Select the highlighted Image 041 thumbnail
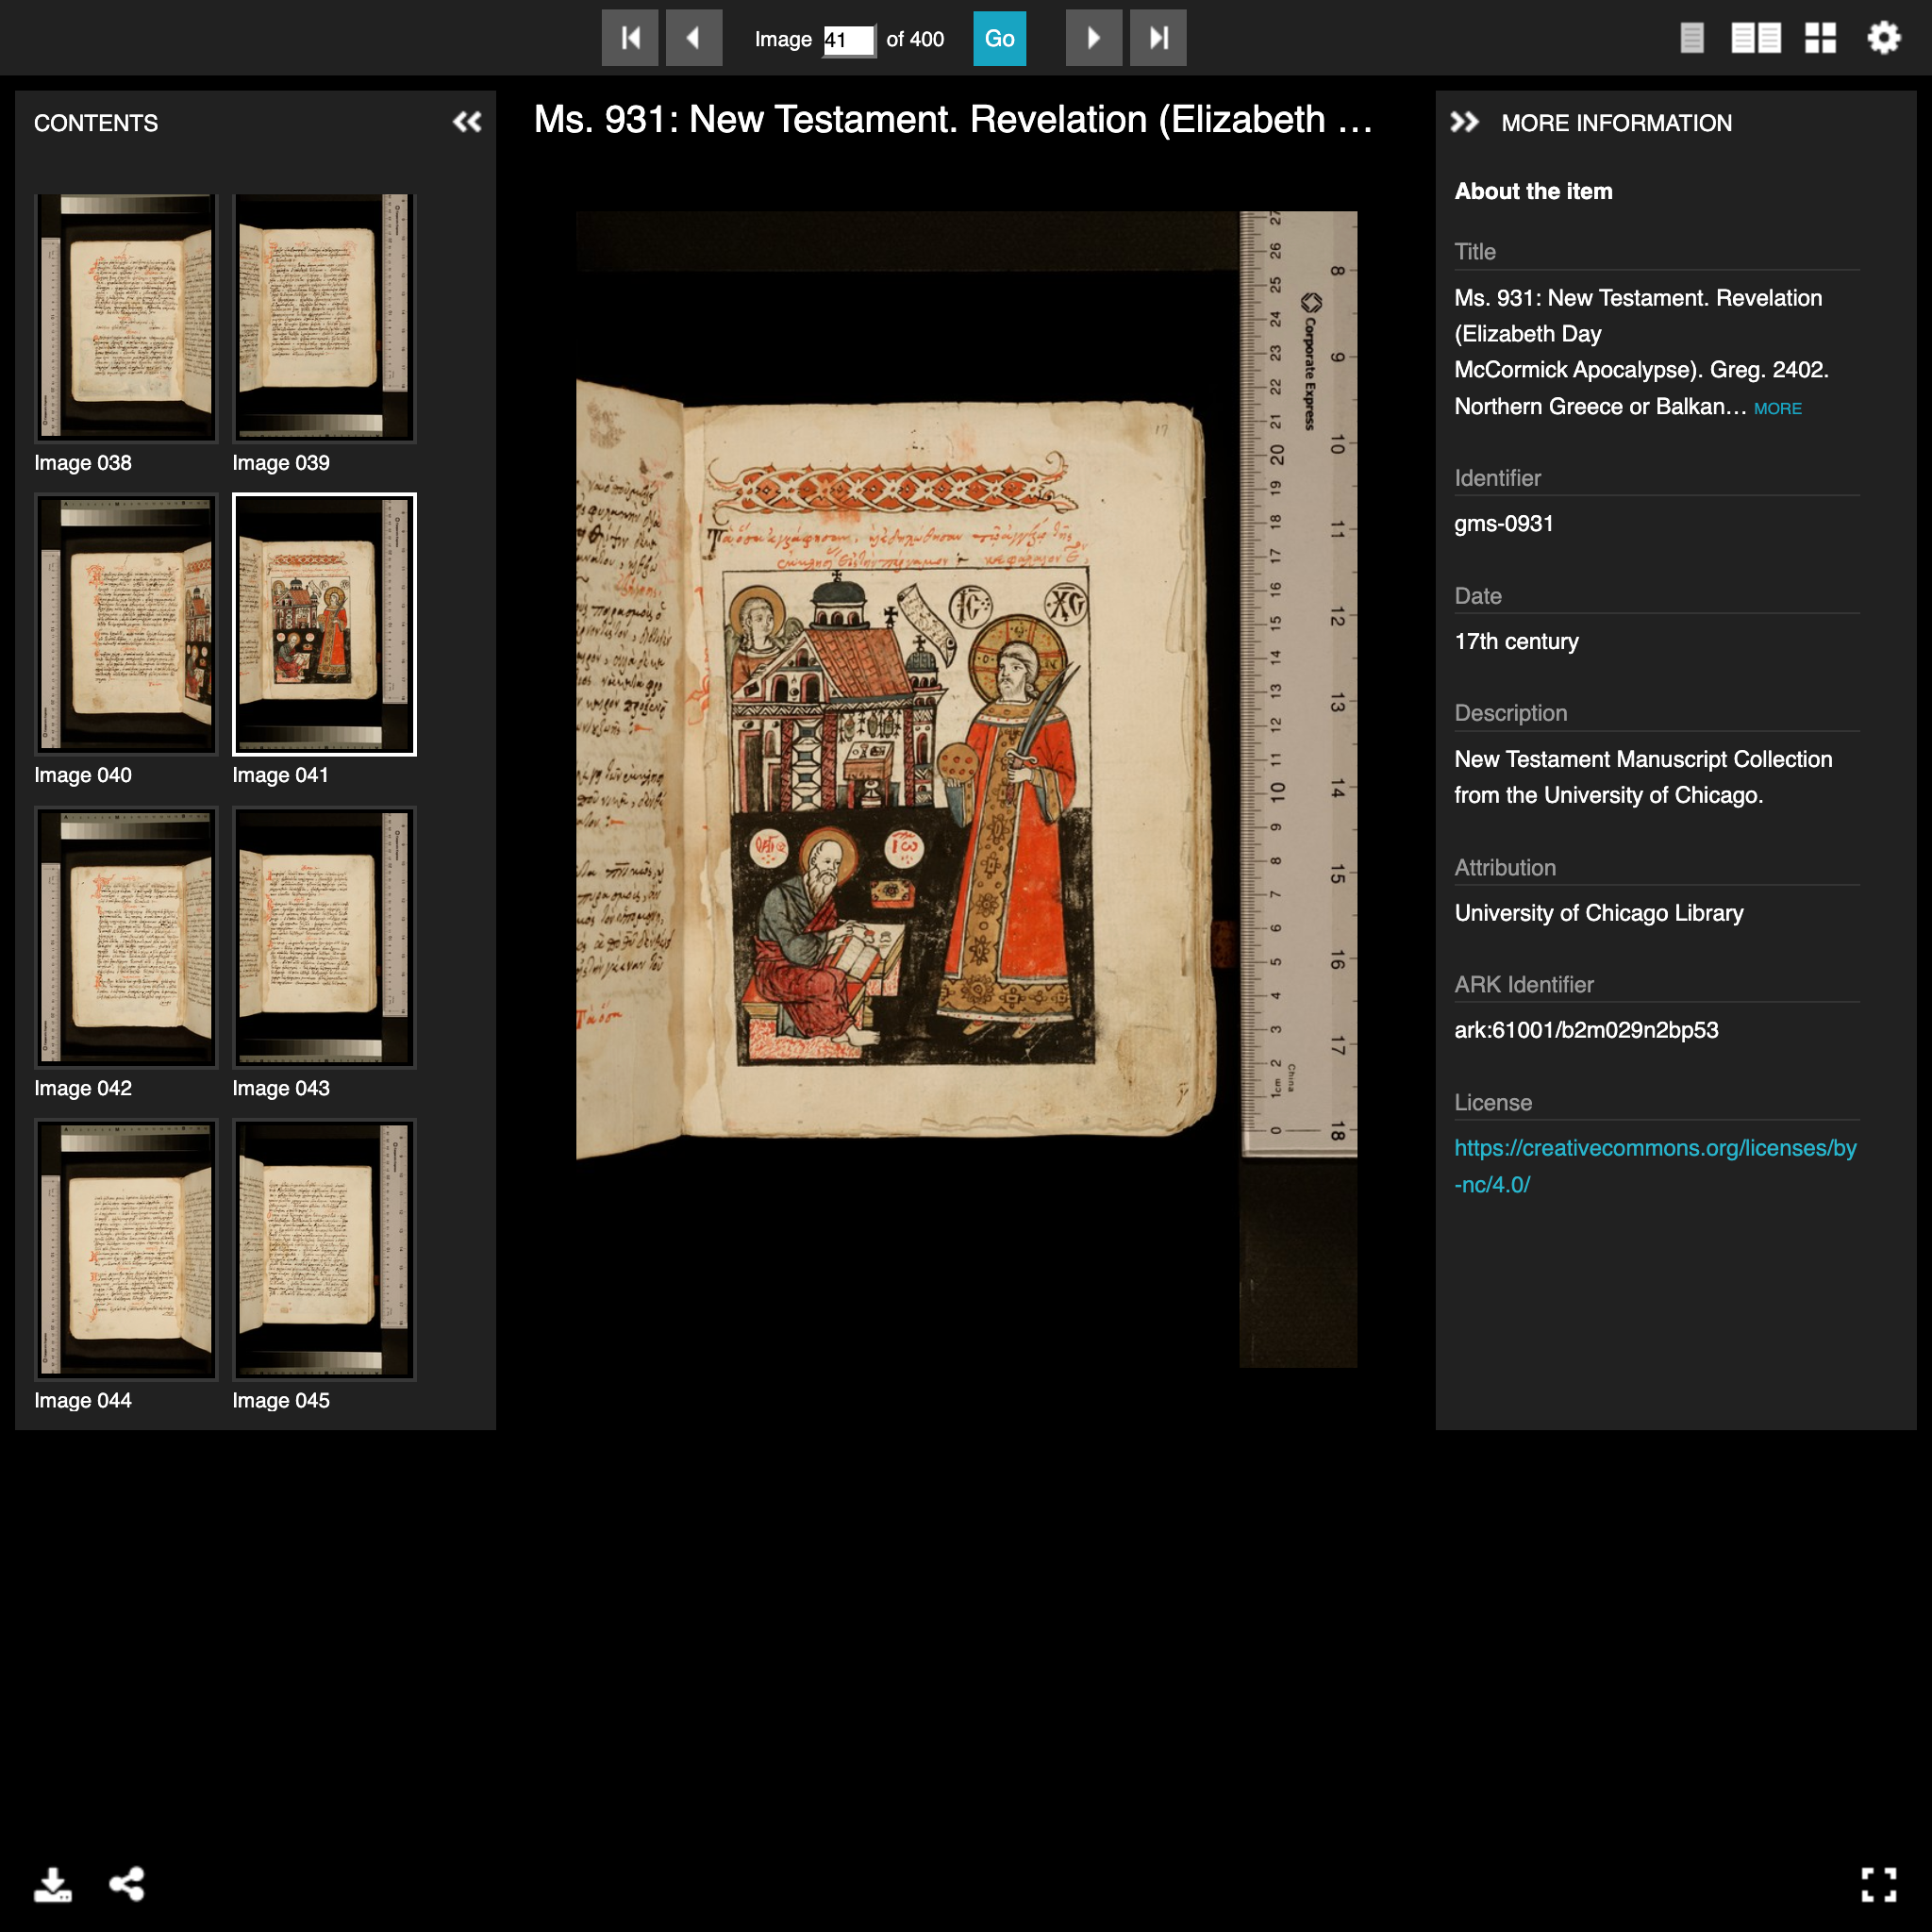Image resolution: width=1932 pixels, height=1932 pixels. click(x=324, y=624)
